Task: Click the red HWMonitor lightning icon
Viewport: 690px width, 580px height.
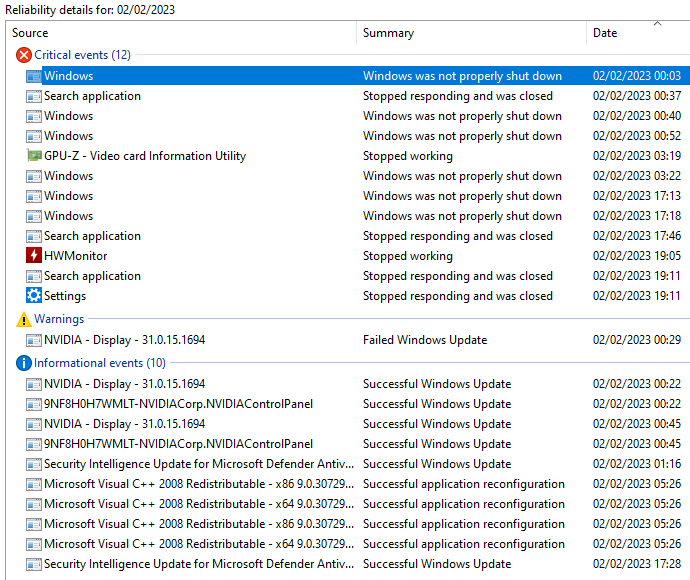Action: [34, 256]
